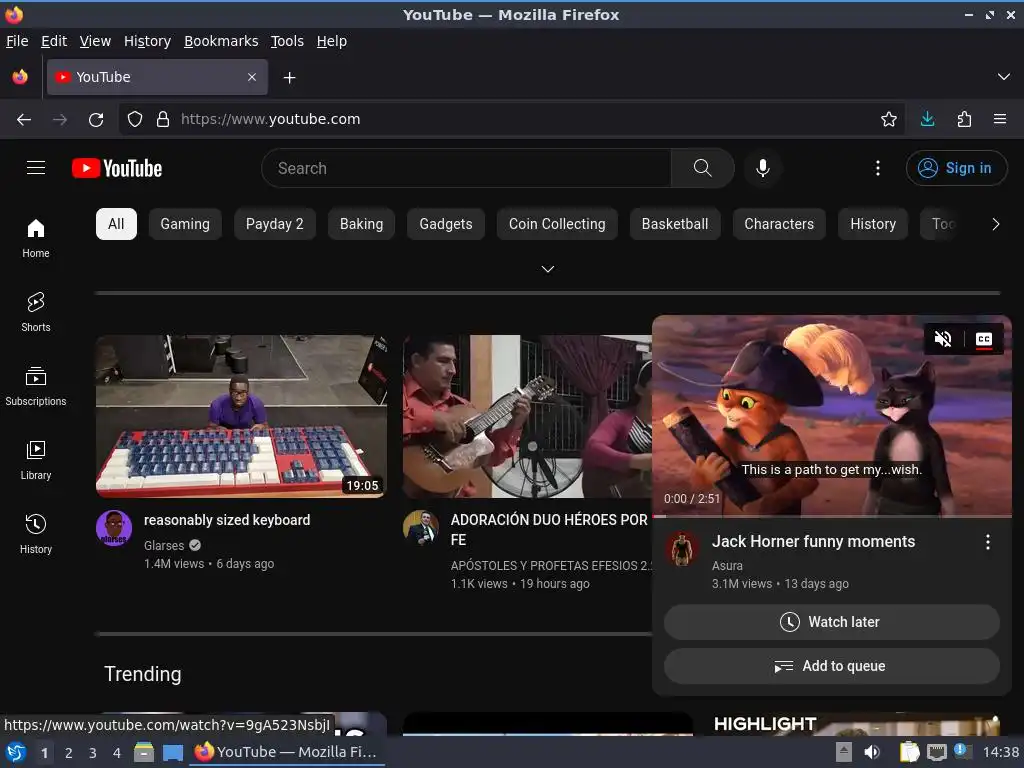Screen dimensions: 1024x768
Task: Select the History filter chip
Action: (872, 224)
